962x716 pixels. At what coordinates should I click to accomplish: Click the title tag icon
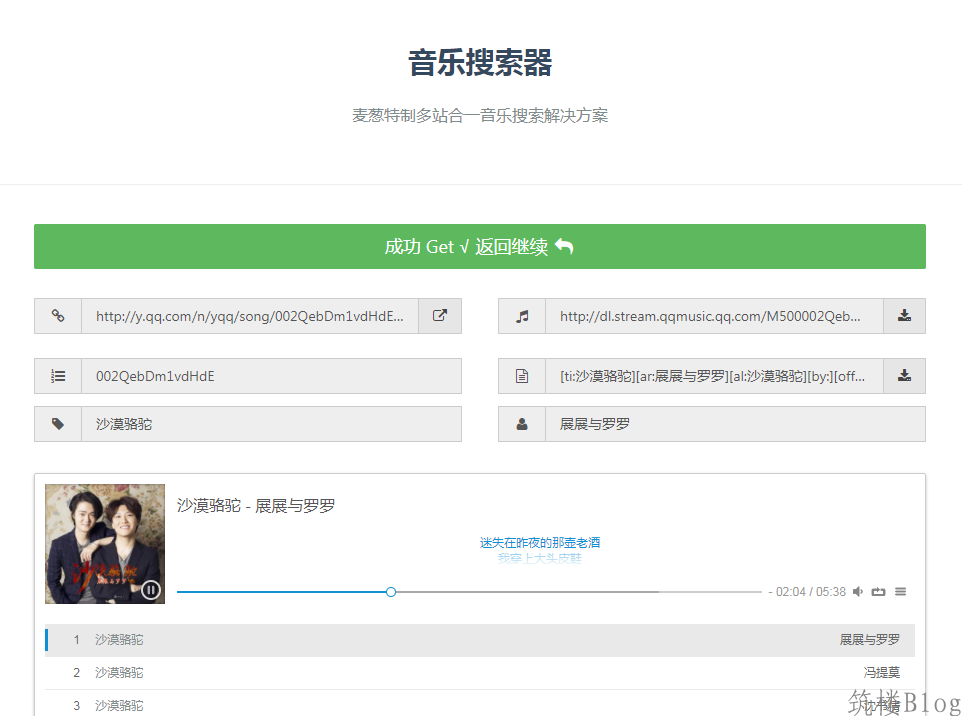point(58,424)
